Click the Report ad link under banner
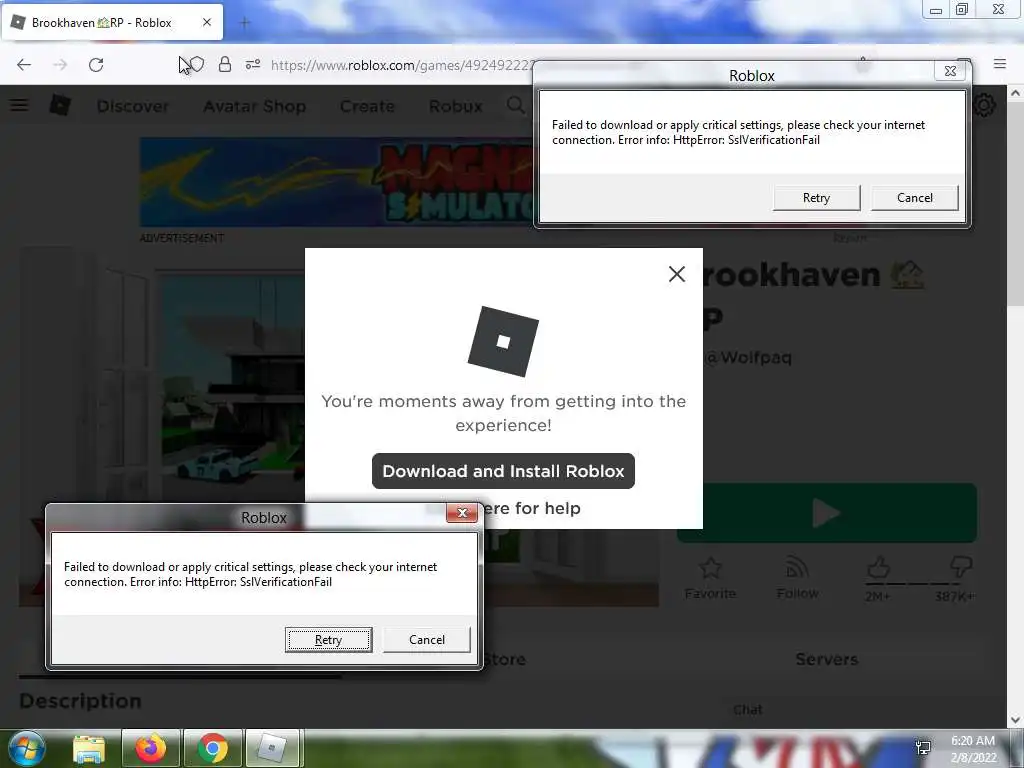The image size is (1024, 768). pos(849,238)
